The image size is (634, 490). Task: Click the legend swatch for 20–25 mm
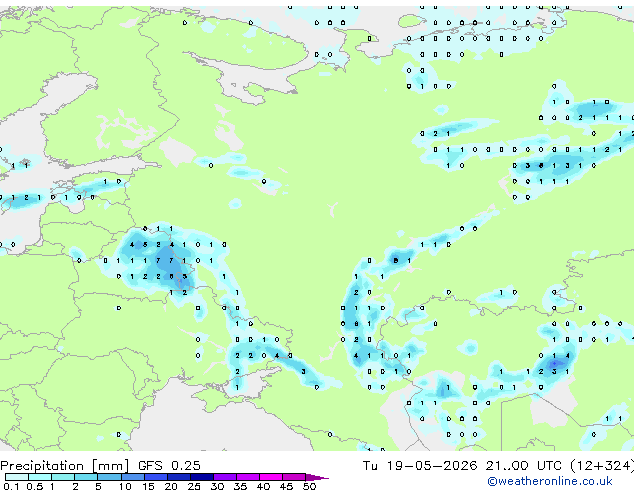click(x=179, y=477)
